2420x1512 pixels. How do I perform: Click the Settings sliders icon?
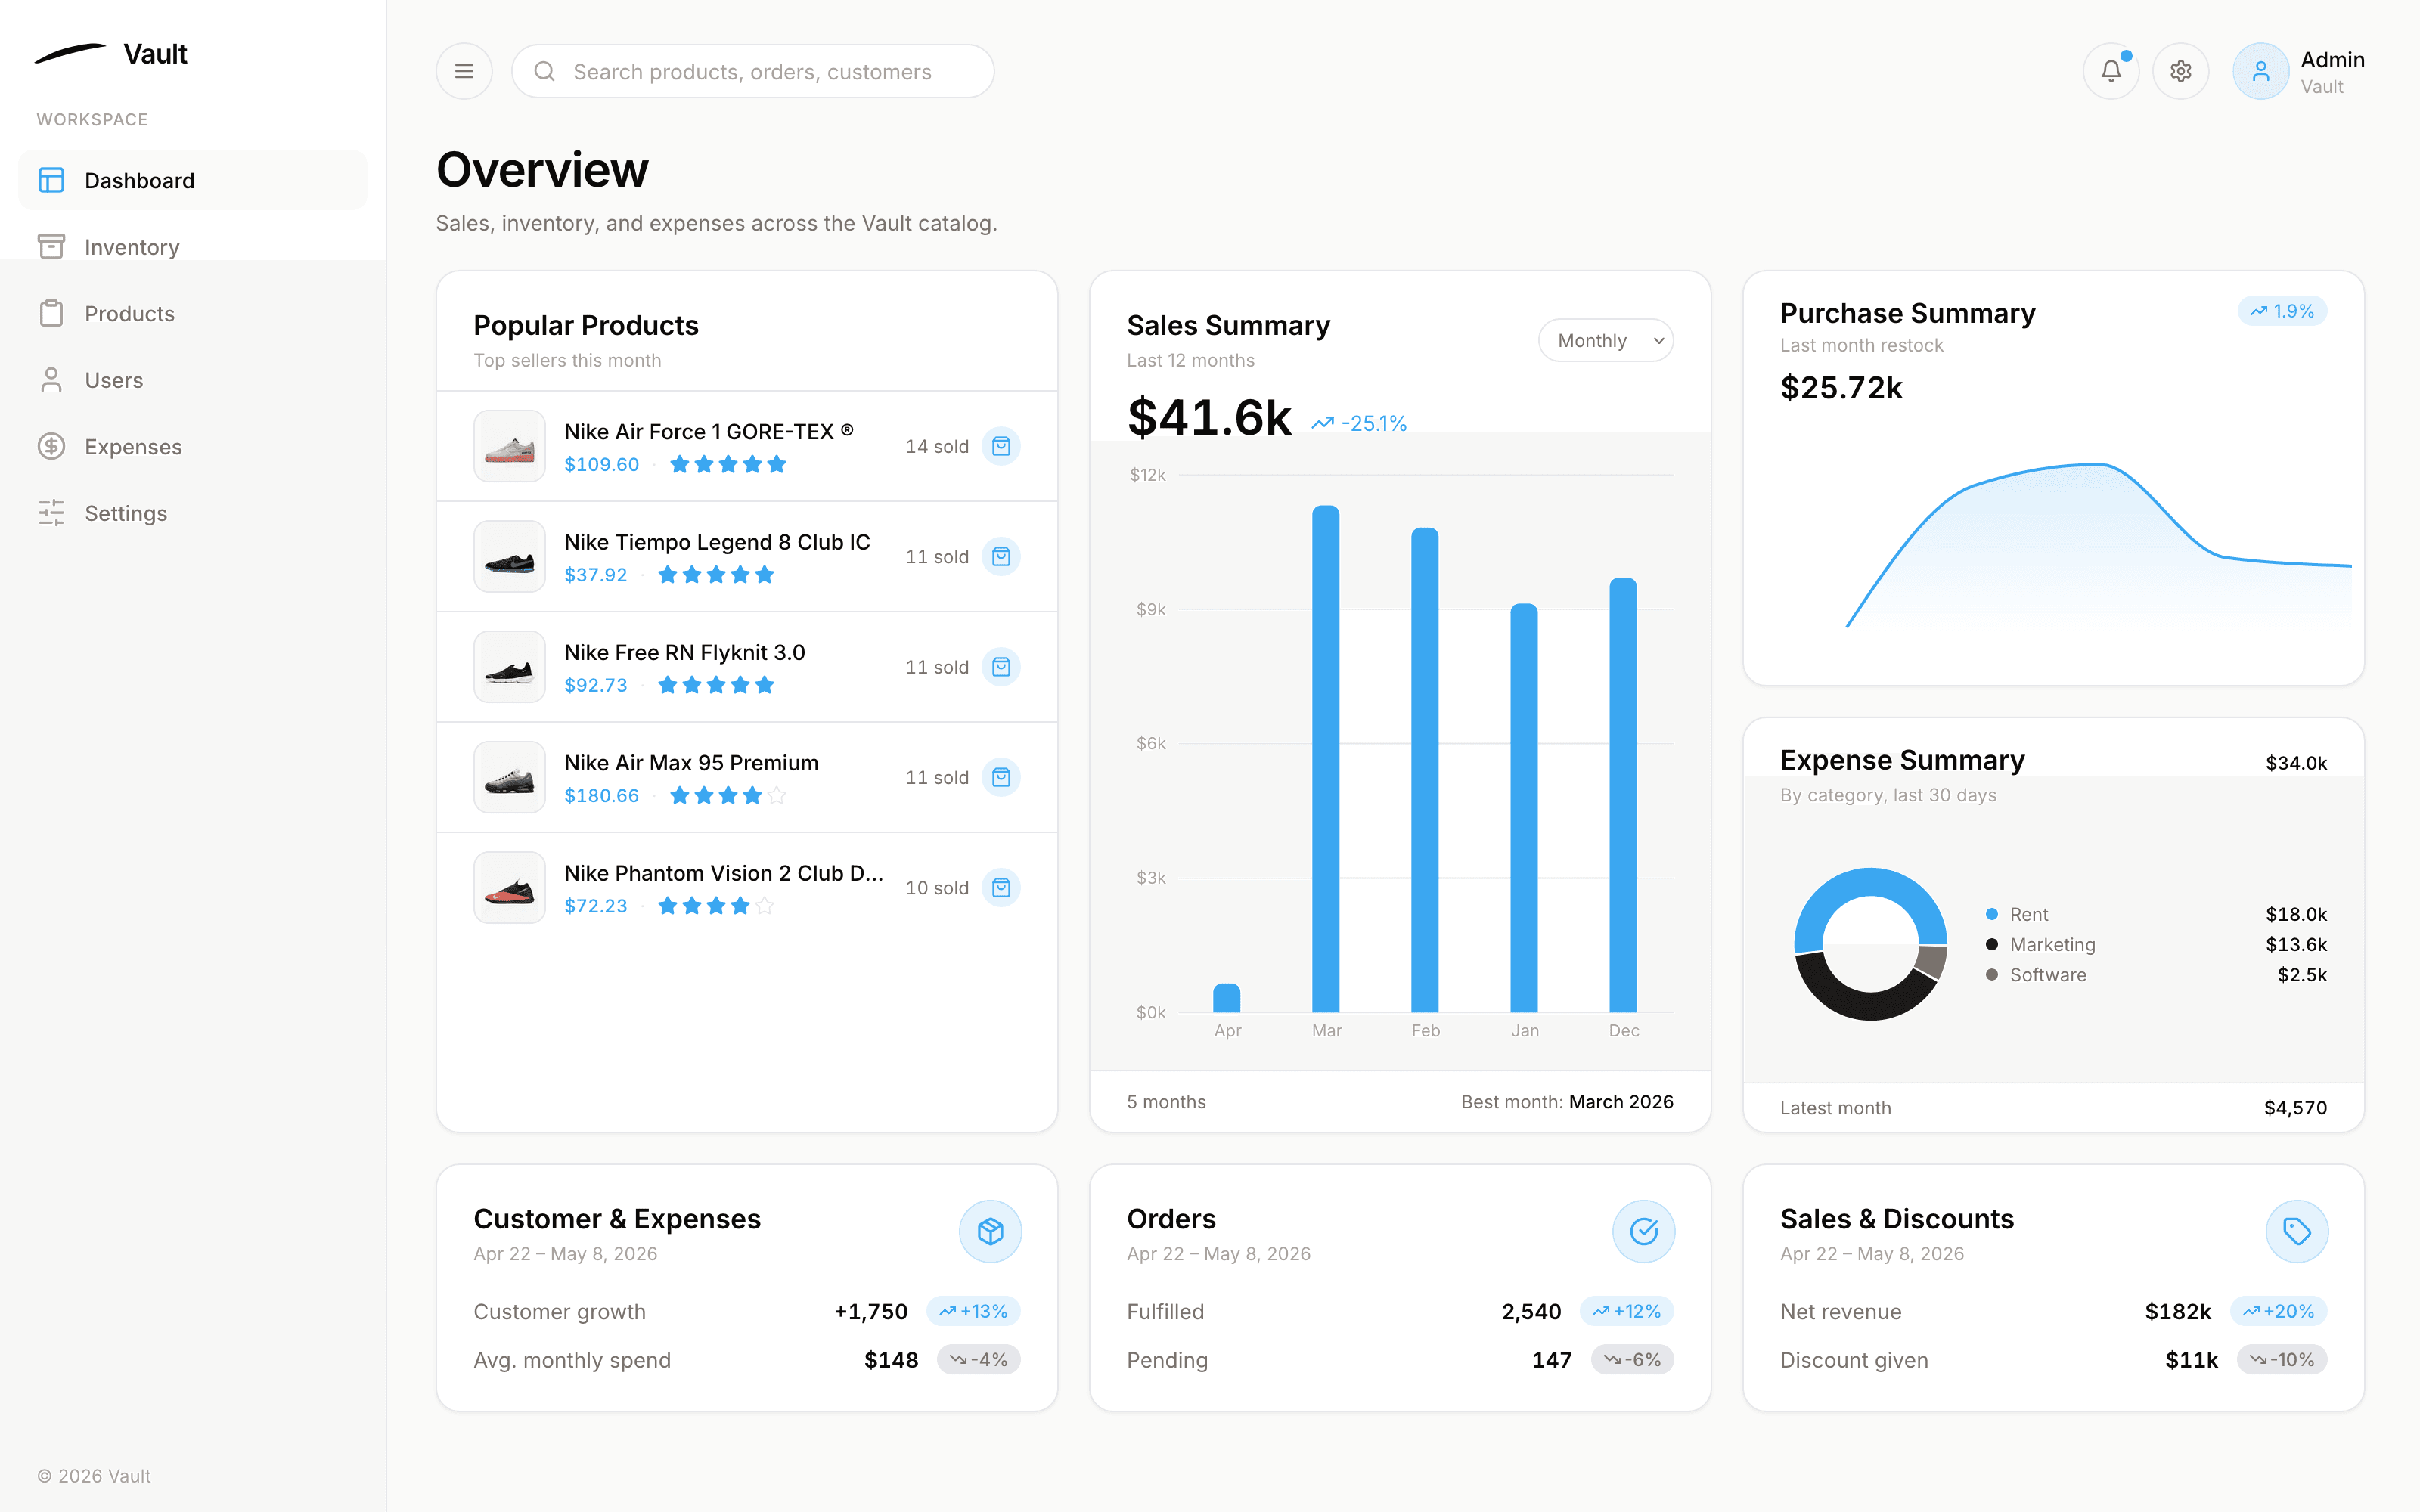(51, 513)
